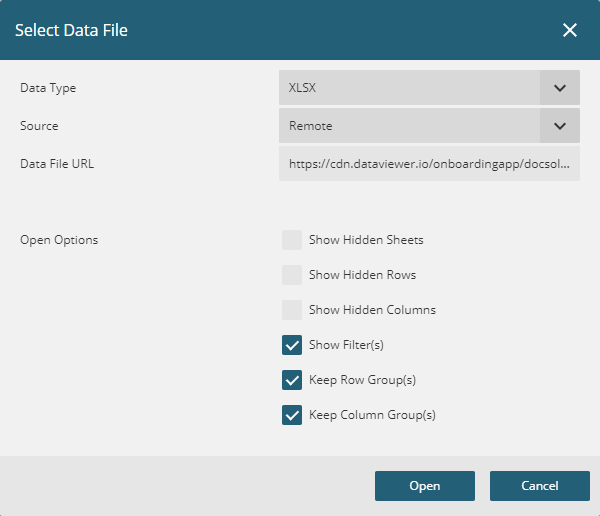This screenshot has width=600, height=516.
Task: Click the Source label
Action: (x=39, y=126)
